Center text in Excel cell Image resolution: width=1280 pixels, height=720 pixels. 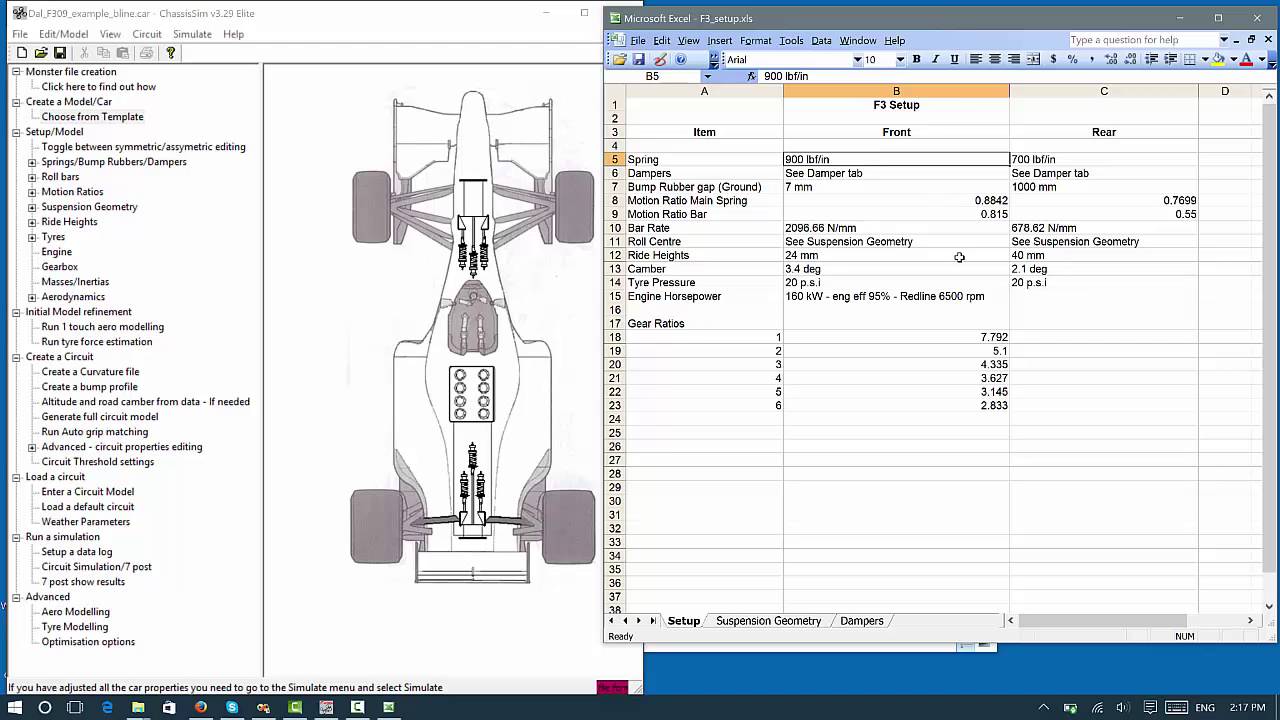coord(995,60)
